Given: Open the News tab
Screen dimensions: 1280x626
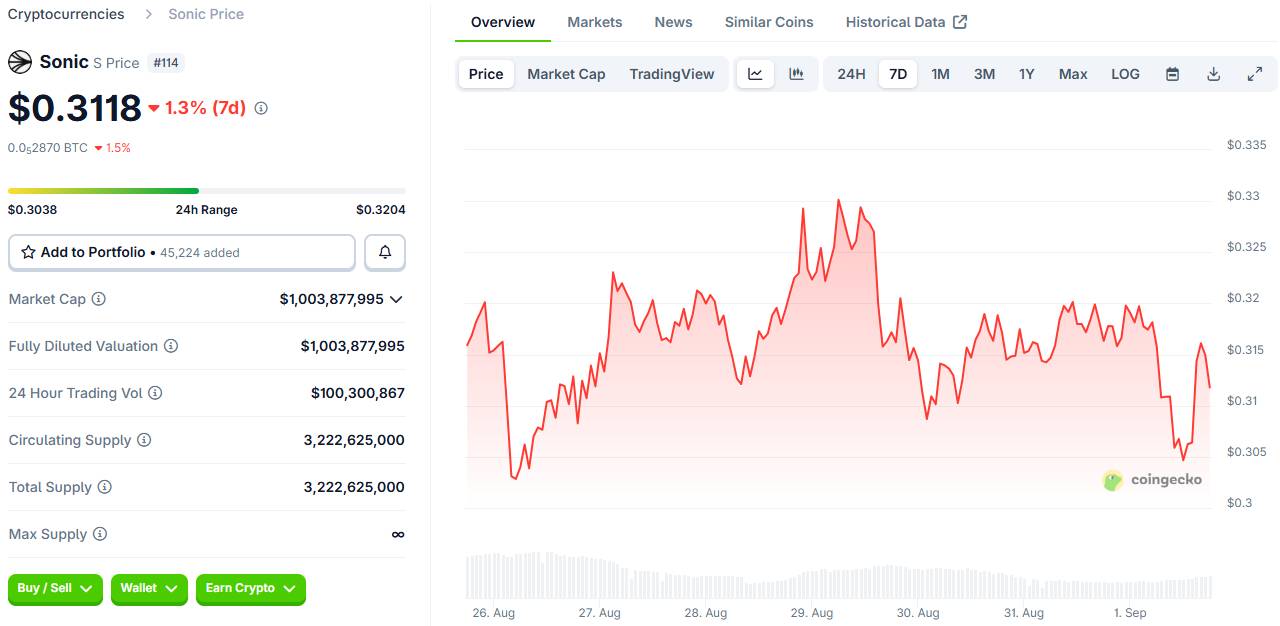Looking at the screenshot, I should [x=674, y=22].
